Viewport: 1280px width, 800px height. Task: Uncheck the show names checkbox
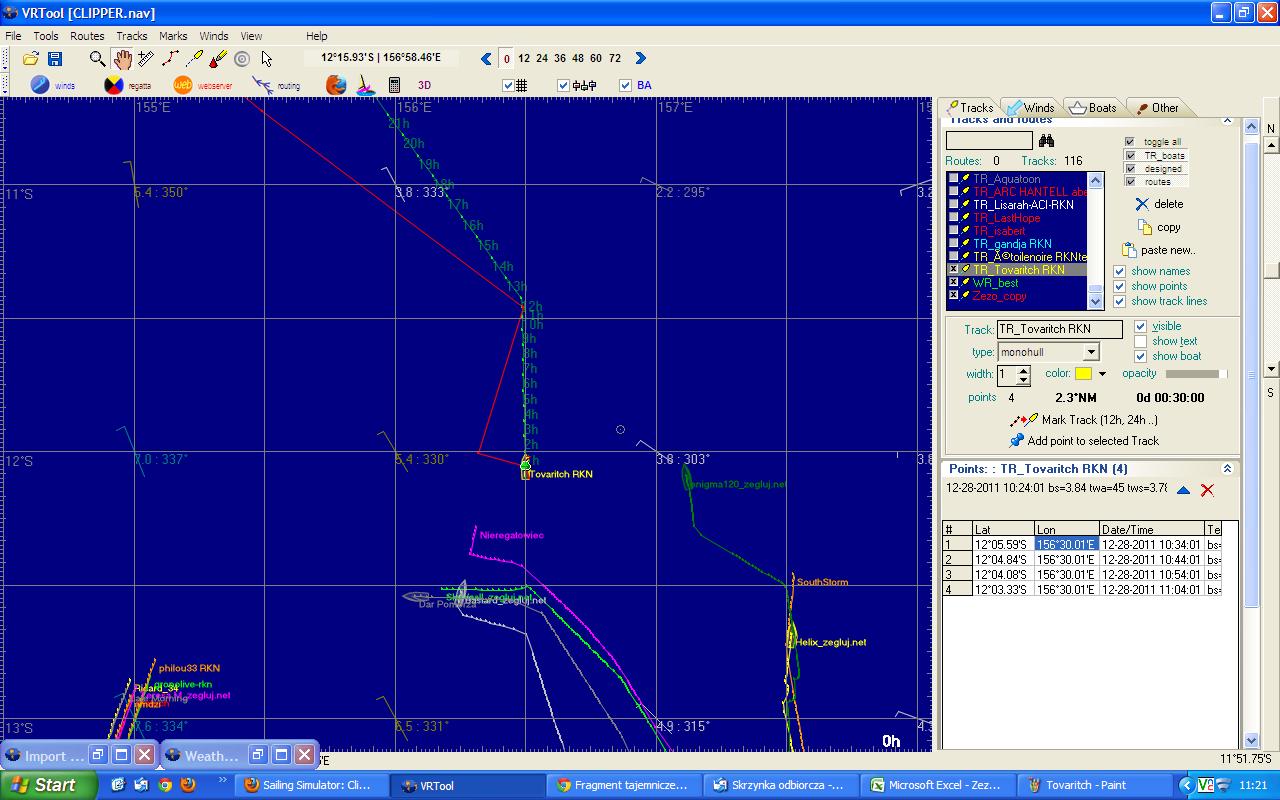point(1120,271)
